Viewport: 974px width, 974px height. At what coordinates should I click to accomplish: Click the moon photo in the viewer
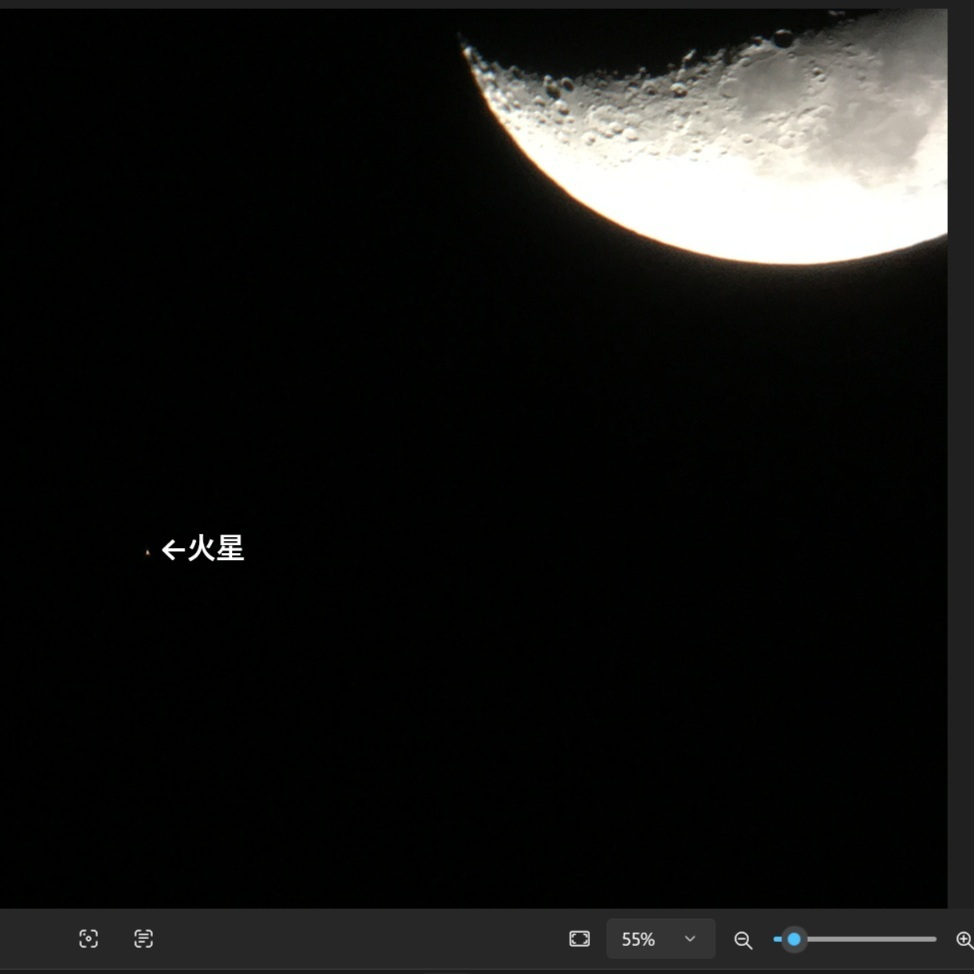[473, 458]
